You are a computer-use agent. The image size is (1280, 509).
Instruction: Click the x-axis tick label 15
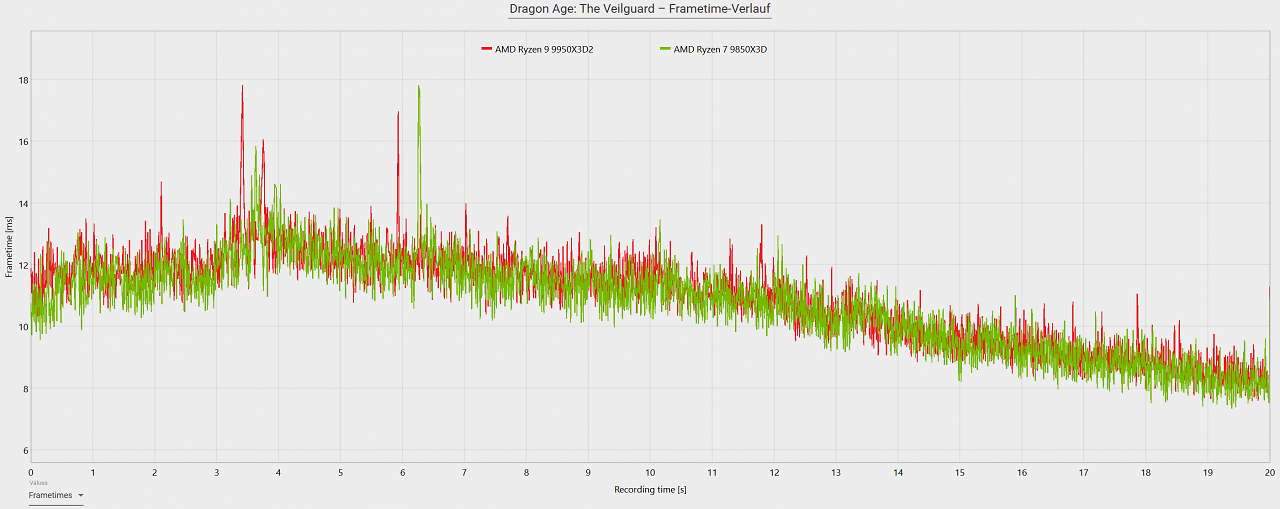coord(959,472)
